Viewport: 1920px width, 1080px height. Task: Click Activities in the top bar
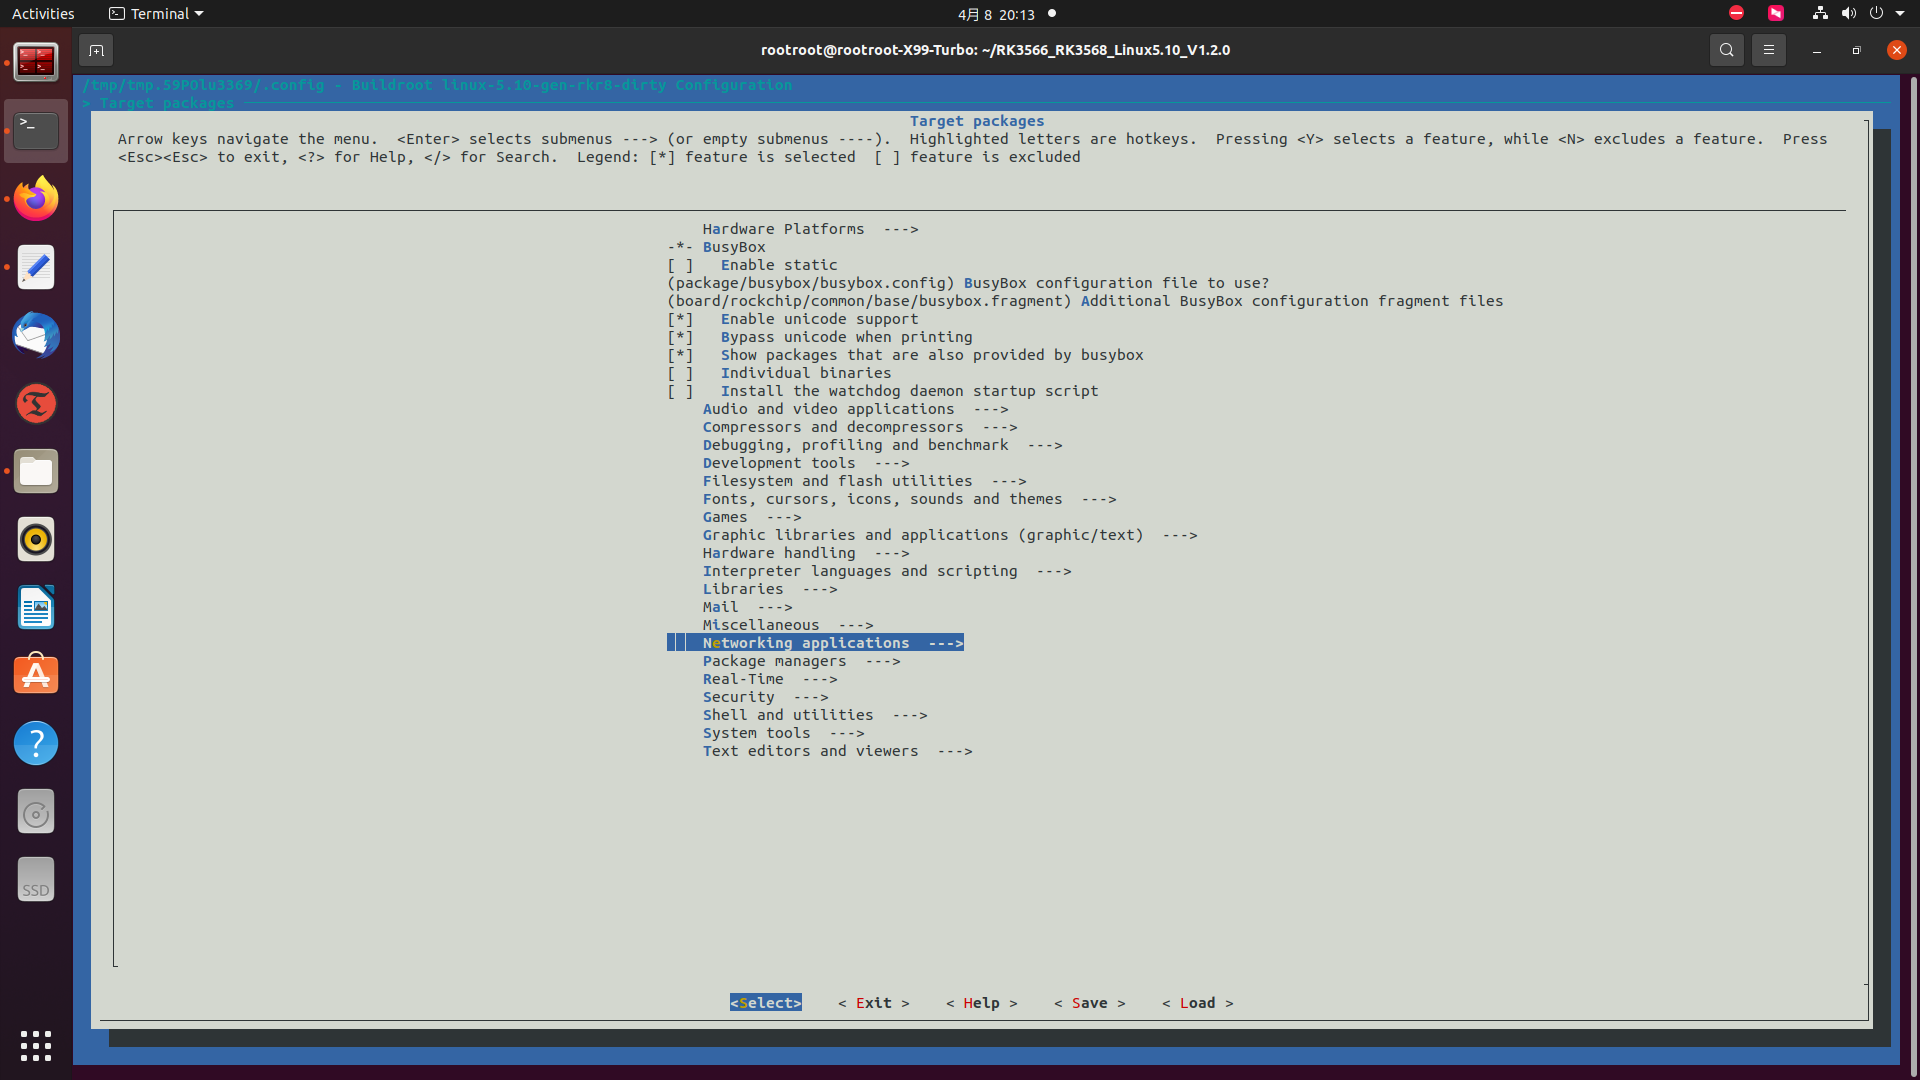[x=43, y=14]
